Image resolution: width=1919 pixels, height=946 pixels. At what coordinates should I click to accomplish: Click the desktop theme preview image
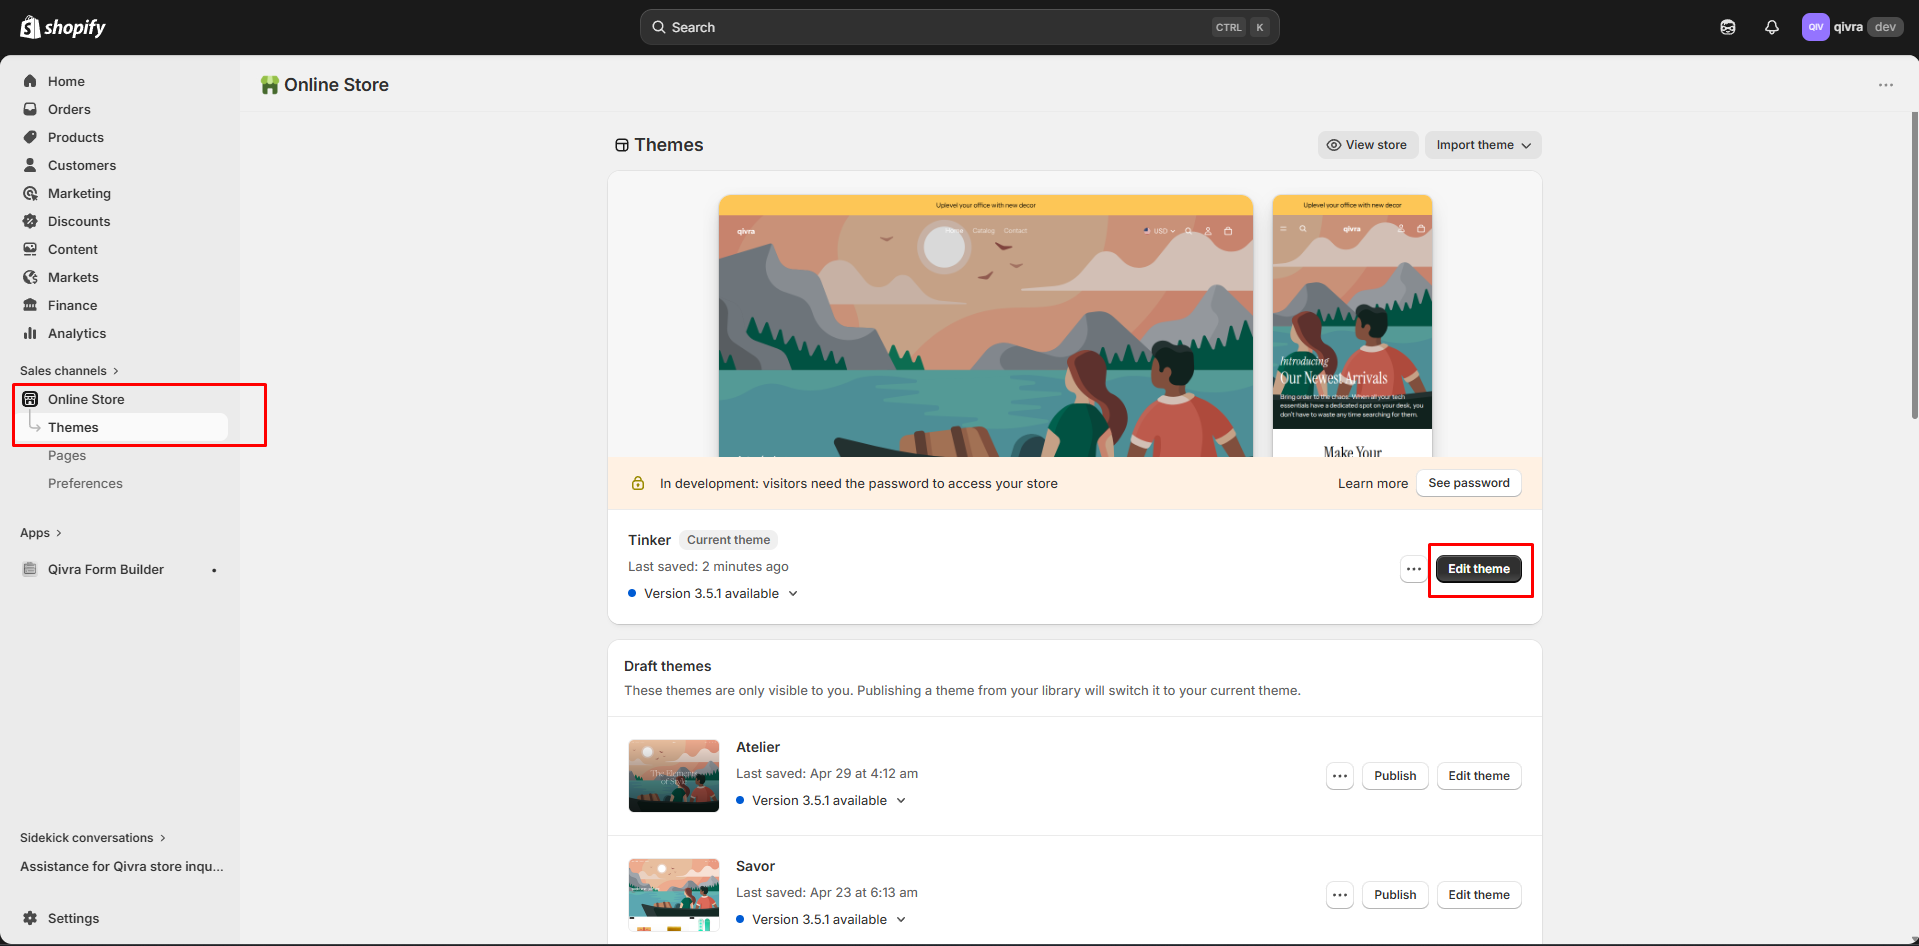(986, 326)
